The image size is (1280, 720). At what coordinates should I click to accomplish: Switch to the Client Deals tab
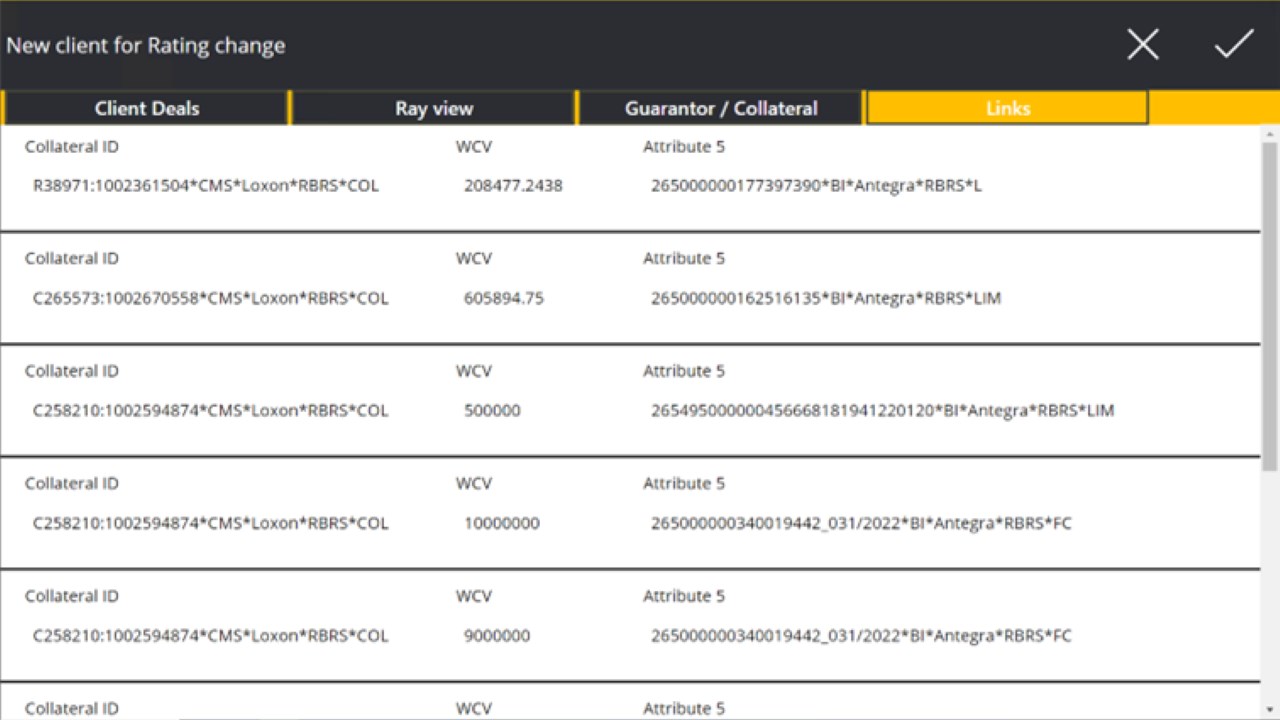[x=147, y=108]
